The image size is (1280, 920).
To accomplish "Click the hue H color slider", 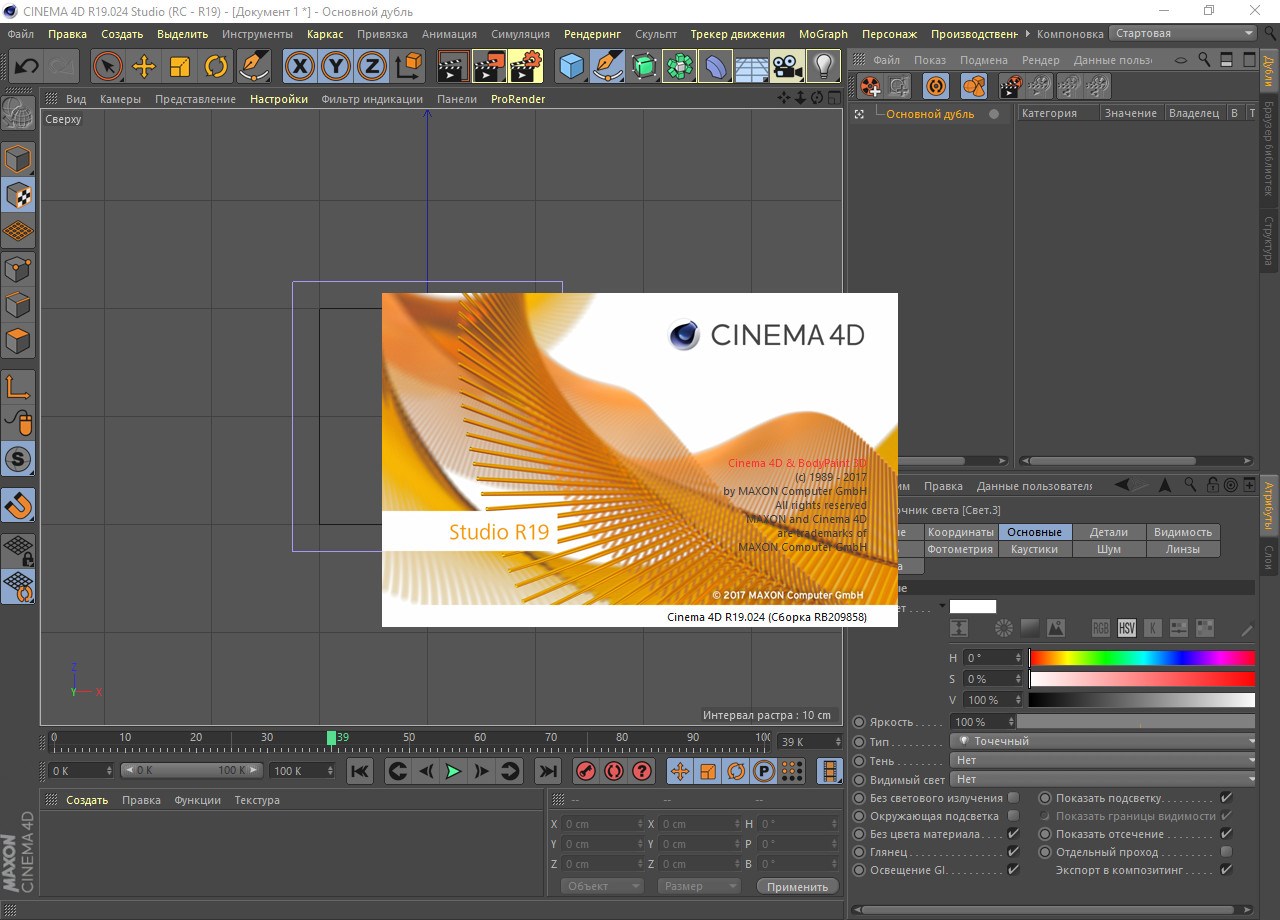I will (x=1141, y=658).
